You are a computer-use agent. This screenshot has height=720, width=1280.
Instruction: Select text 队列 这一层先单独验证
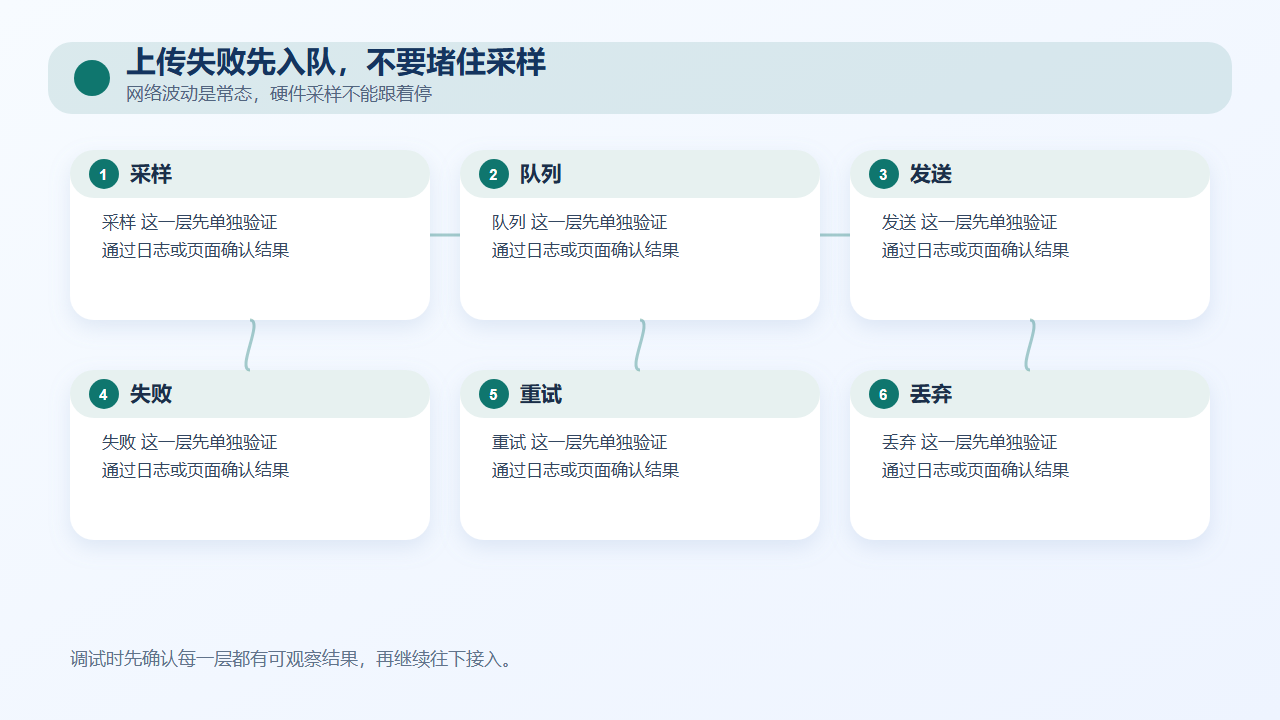pyautogui.click(x=580, y=222)
